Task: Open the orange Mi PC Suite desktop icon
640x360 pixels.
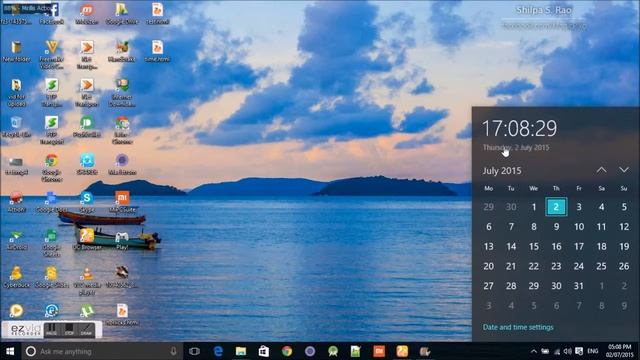Action: [x=122, y=202]
